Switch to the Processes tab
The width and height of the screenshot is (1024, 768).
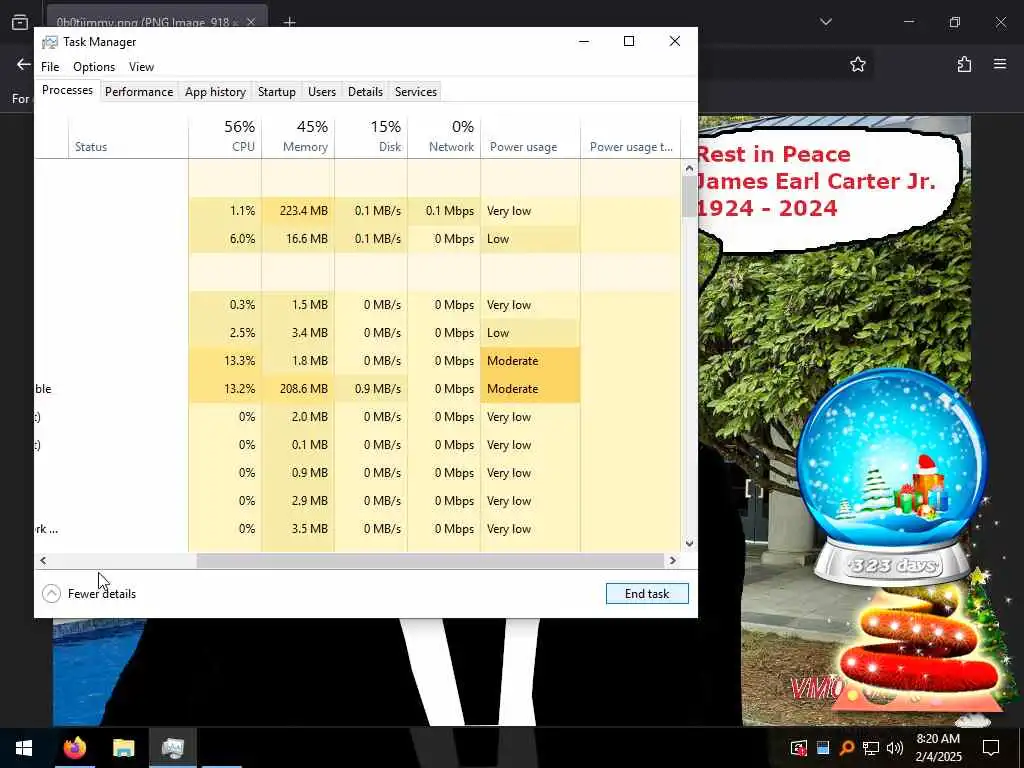[x=67, y=90]
